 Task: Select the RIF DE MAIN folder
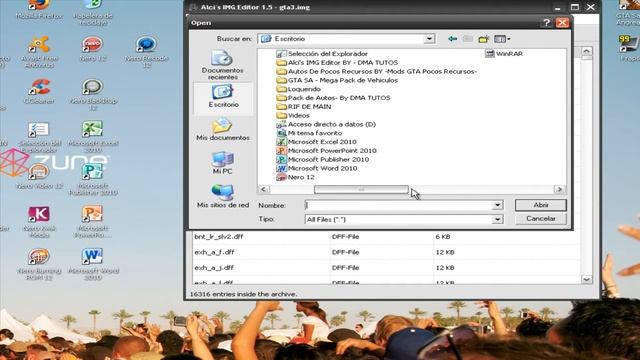click(304, 107)
